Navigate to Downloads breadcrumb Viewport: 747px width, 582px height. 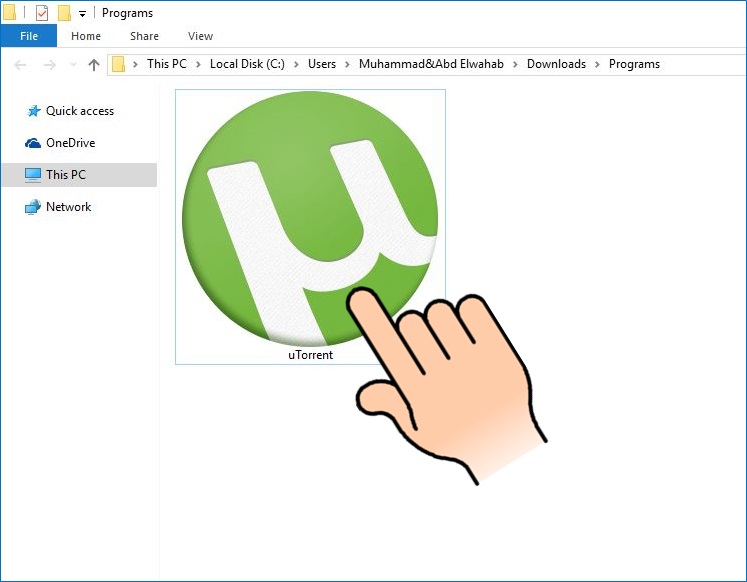pyautogui.click(x=556, y=64)
